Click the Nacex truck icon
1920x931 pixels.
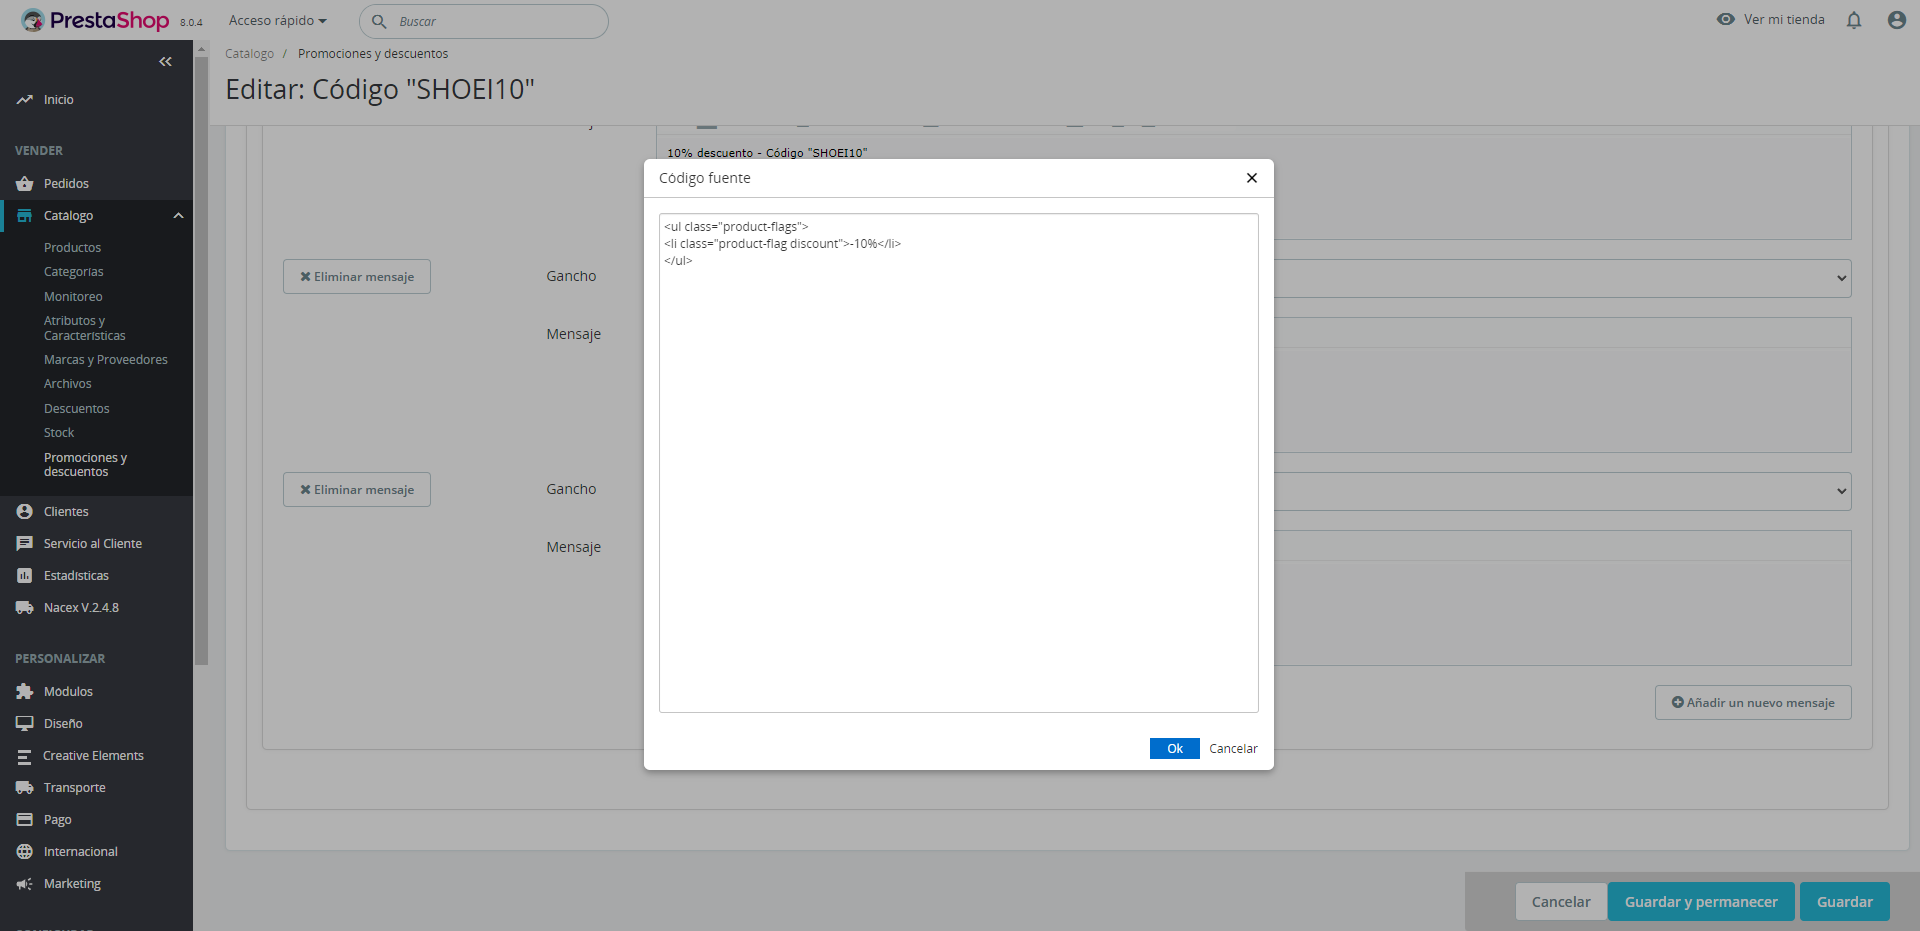click(x=25, y=608)
